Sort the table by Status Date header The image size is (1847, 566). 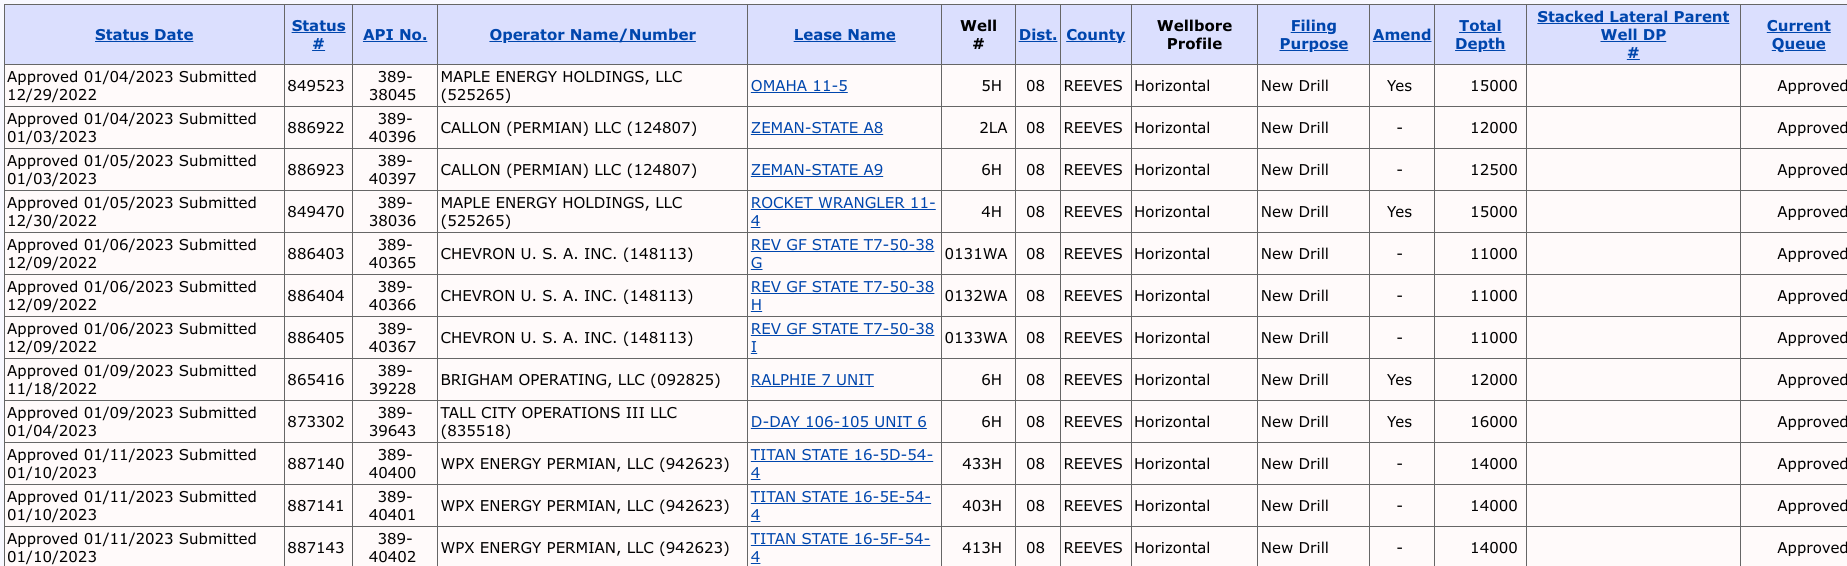(x=144, y=35)
